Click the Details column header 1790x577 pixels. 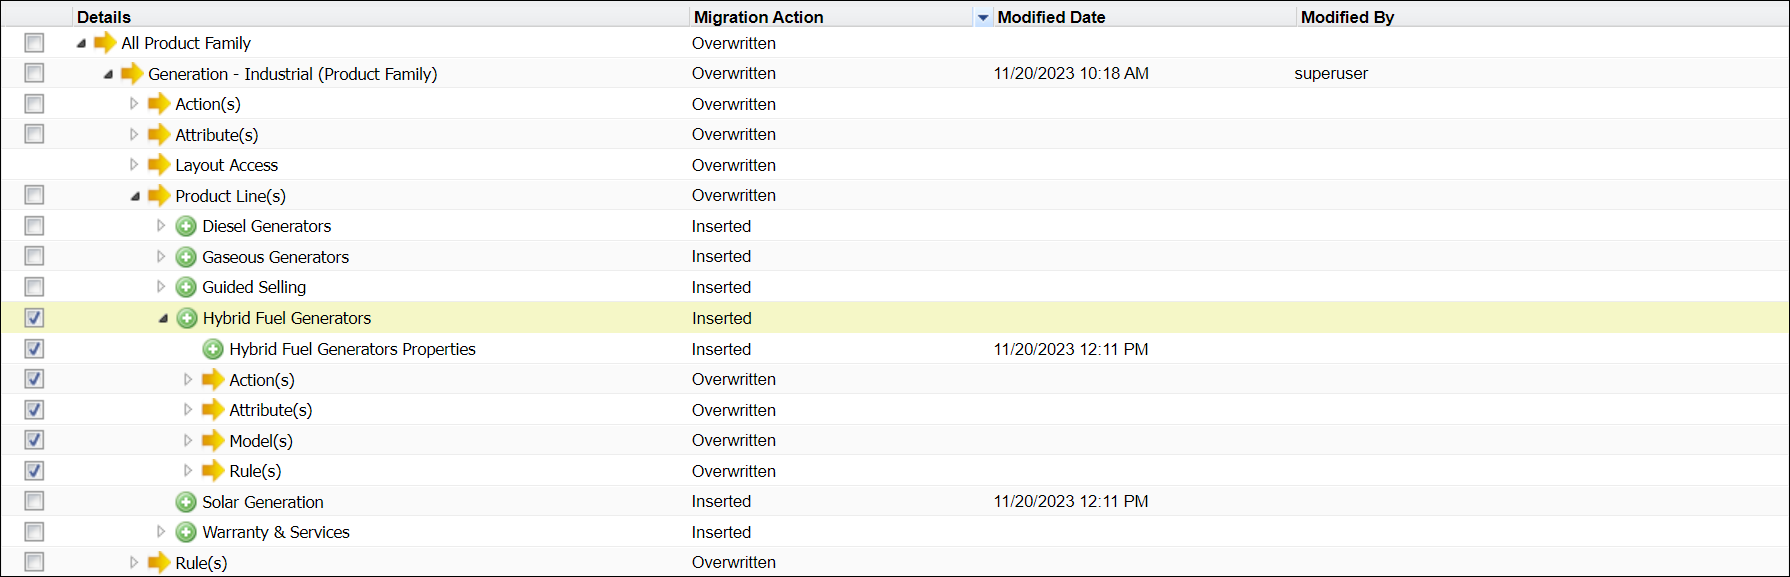point(104,17)
